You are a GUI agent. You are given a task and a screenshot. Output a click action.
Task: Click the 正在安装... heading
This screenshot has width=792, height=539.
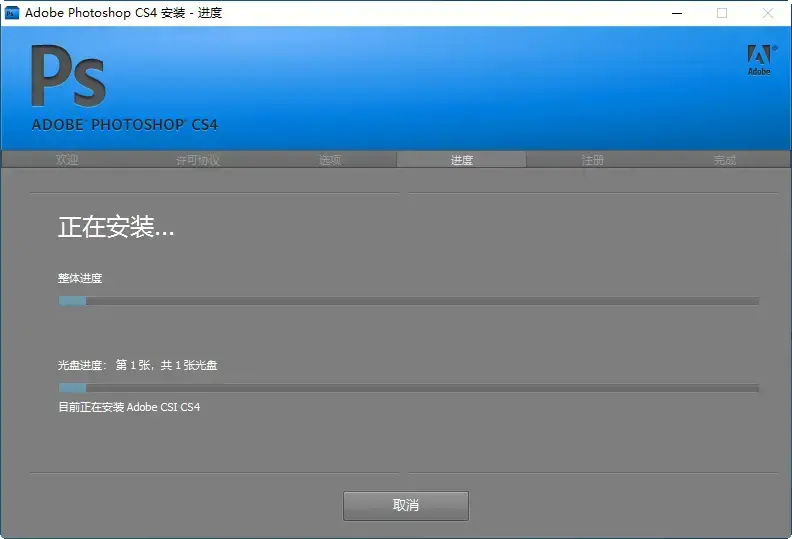click(116, 226)
